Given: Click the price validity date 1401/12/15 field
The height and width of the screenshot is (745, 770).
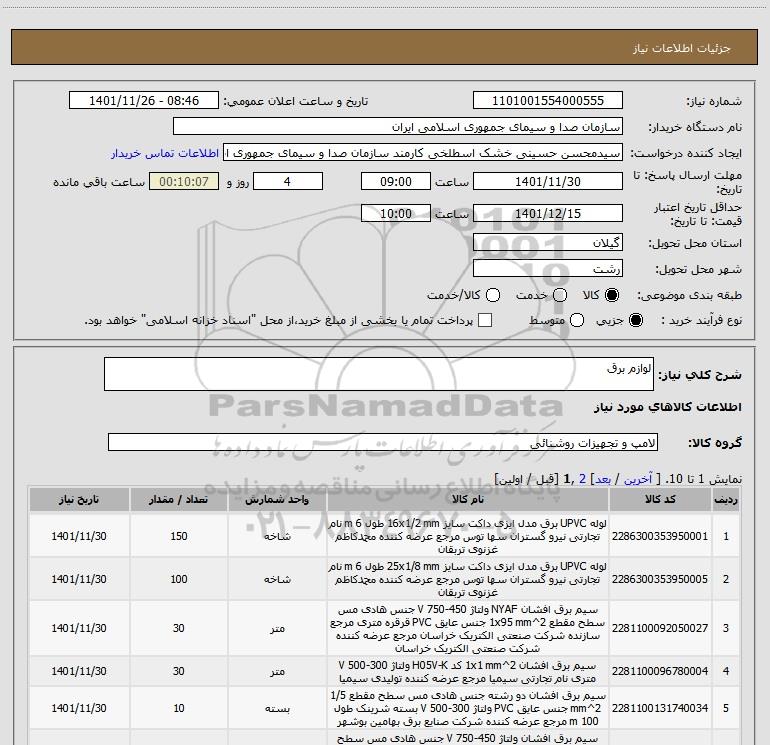Looking at the screenshot, I should point(548,213).
